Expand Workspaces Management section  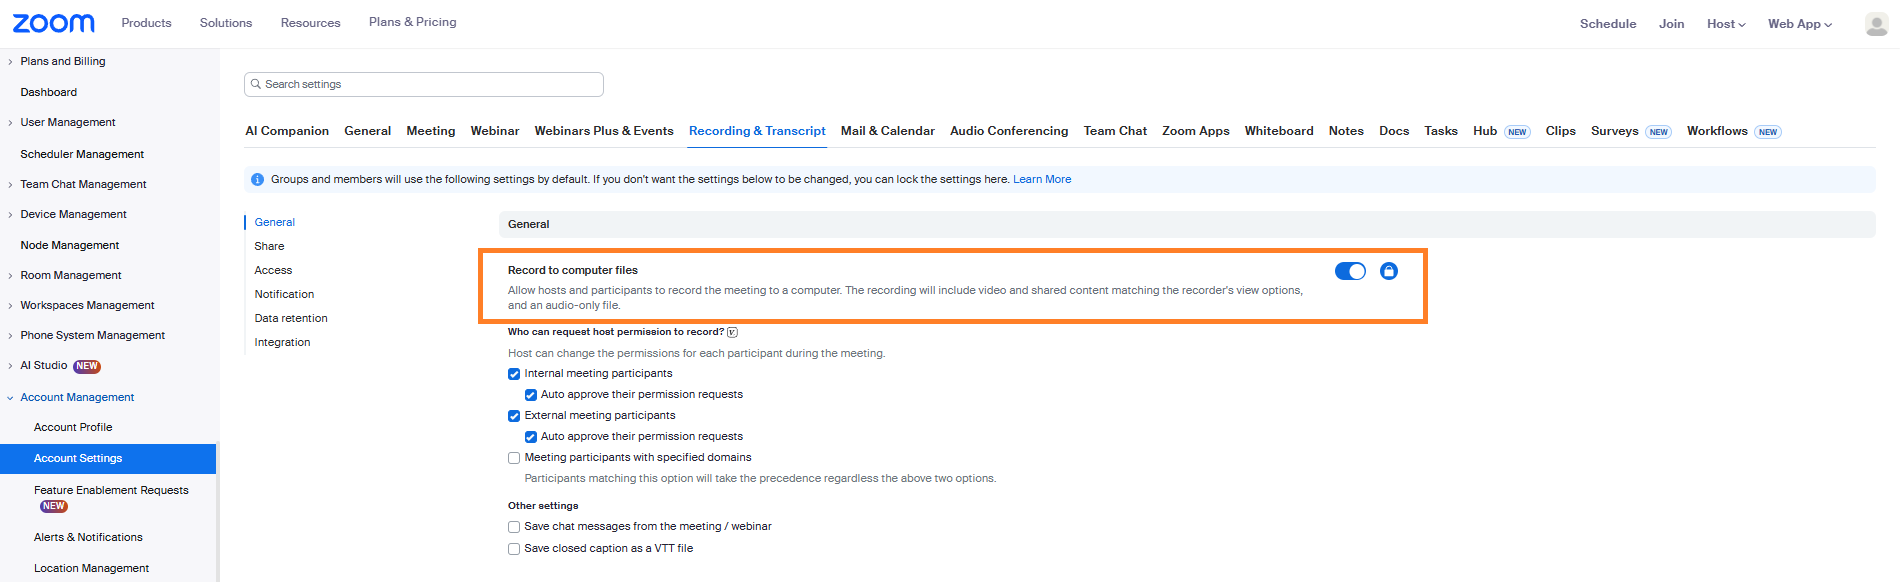10,306
